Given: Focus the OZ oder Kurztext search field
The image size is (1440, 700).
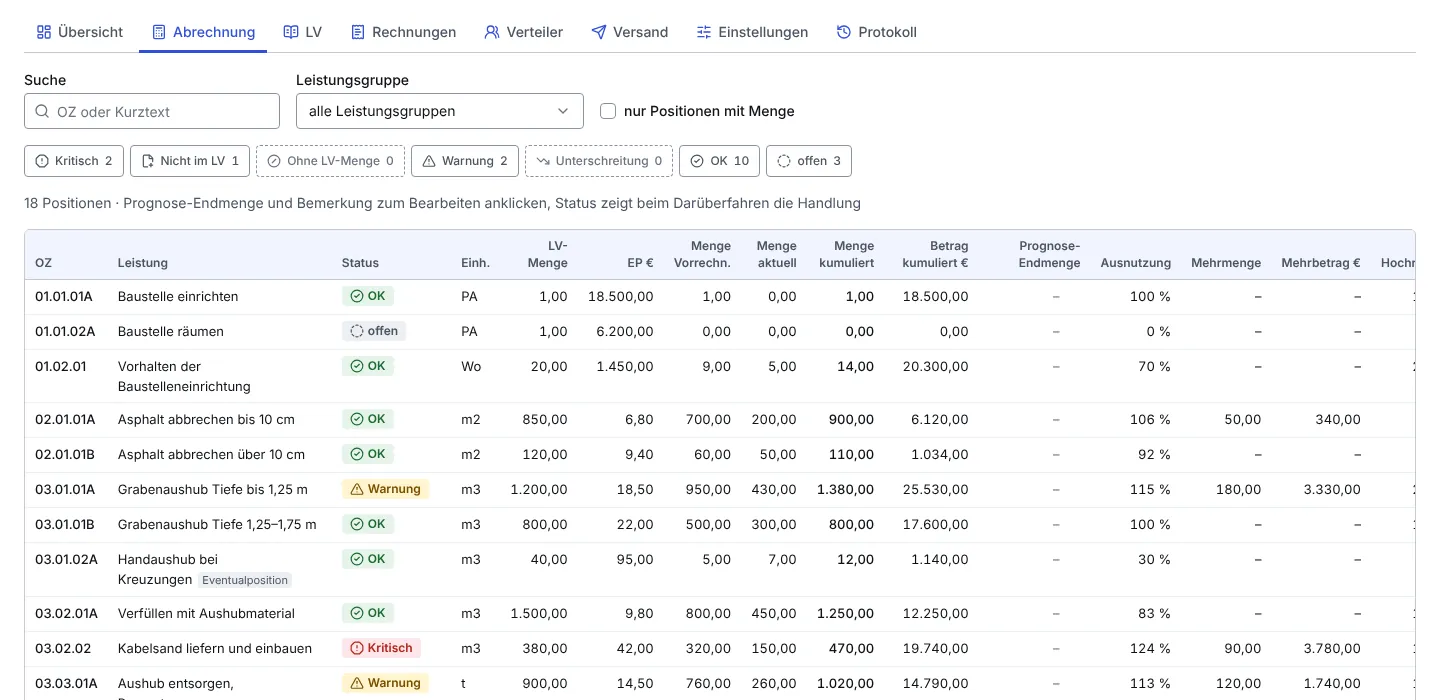Looking at the screenshot, I should pos(152,111).
